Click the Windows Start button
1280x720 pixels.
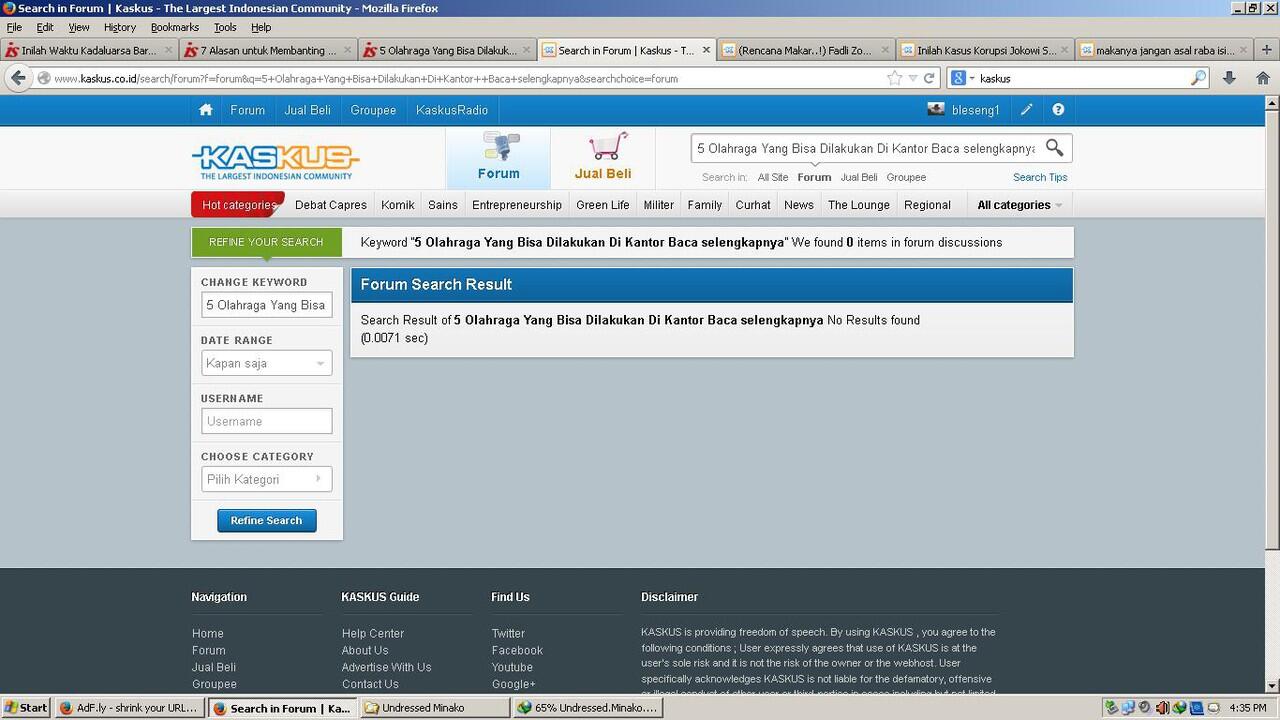point(26,708)
